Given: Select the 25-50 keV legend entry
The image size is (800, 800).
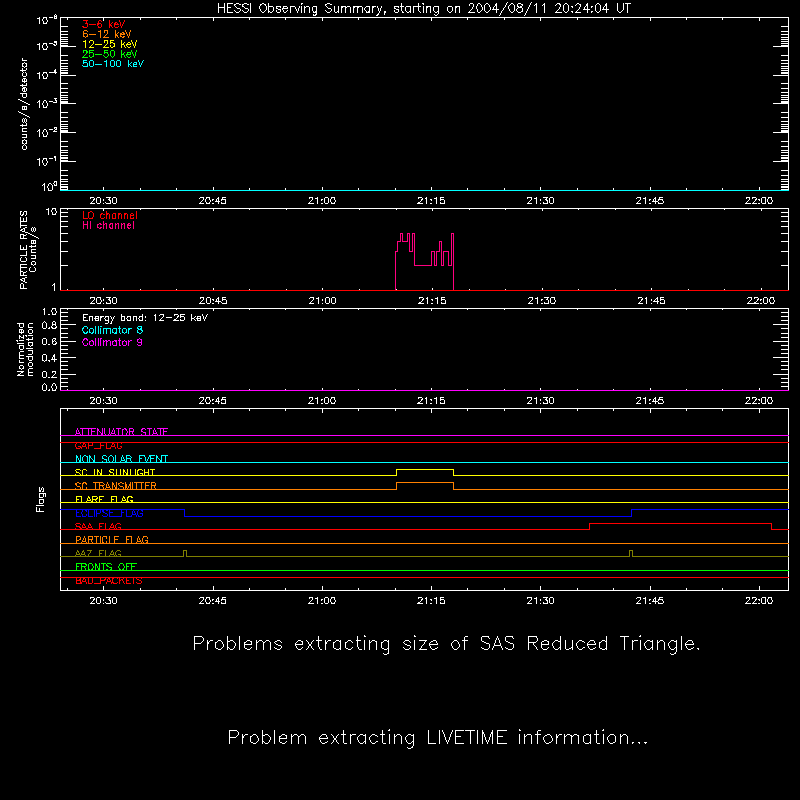Looking at the screenshot, I should pos(110,54).
